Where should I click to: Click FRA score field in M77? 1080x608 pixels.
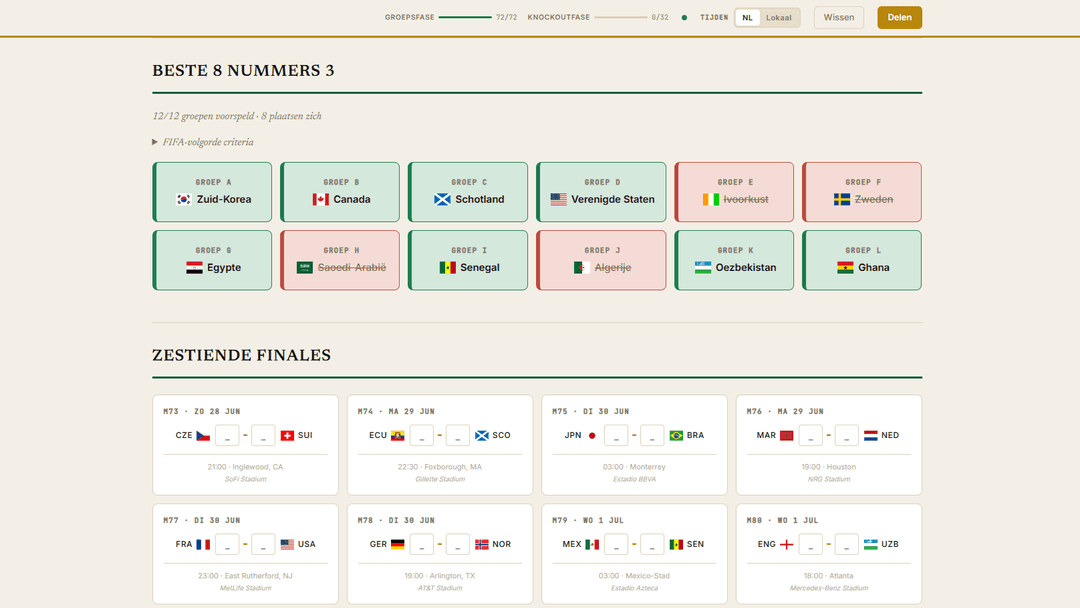click(x=227, y=545)
